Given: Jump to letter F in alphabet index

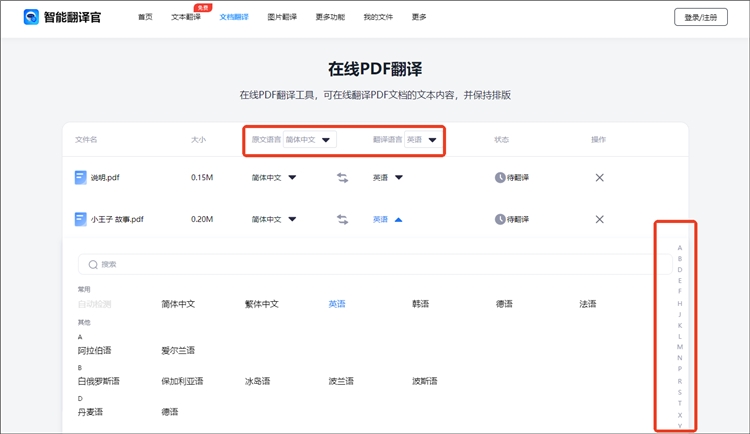Looking at the screenshot, I should click(680, 291).
